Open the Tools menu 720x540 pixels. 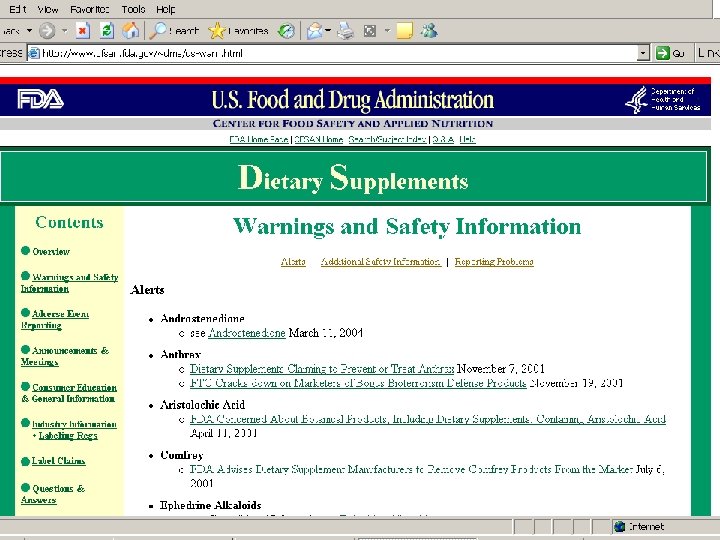[x=133, y=9]
